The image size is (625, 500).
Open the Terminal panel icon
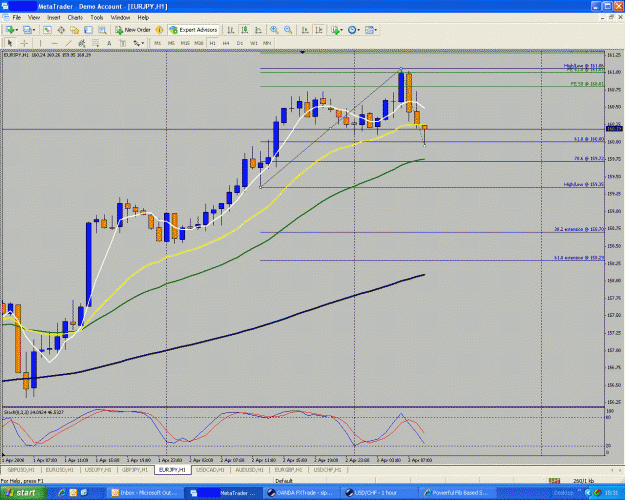pyautogui.click(x=88, y=30)
